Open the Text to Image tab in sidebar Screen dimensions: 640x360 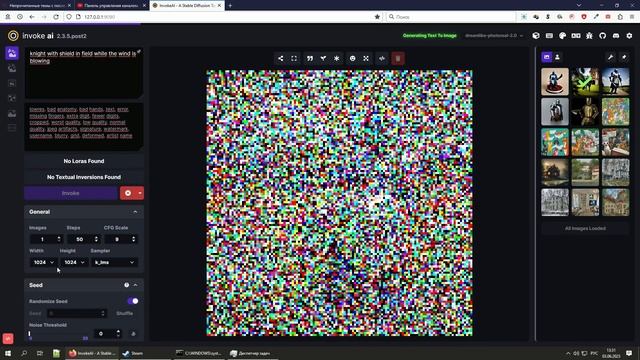pos(12,53)
